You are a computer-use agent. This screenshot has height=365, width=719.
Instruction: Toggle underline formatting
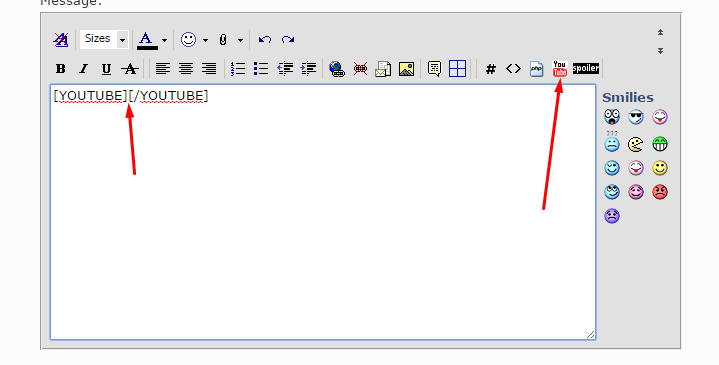[x=106, y=69]
